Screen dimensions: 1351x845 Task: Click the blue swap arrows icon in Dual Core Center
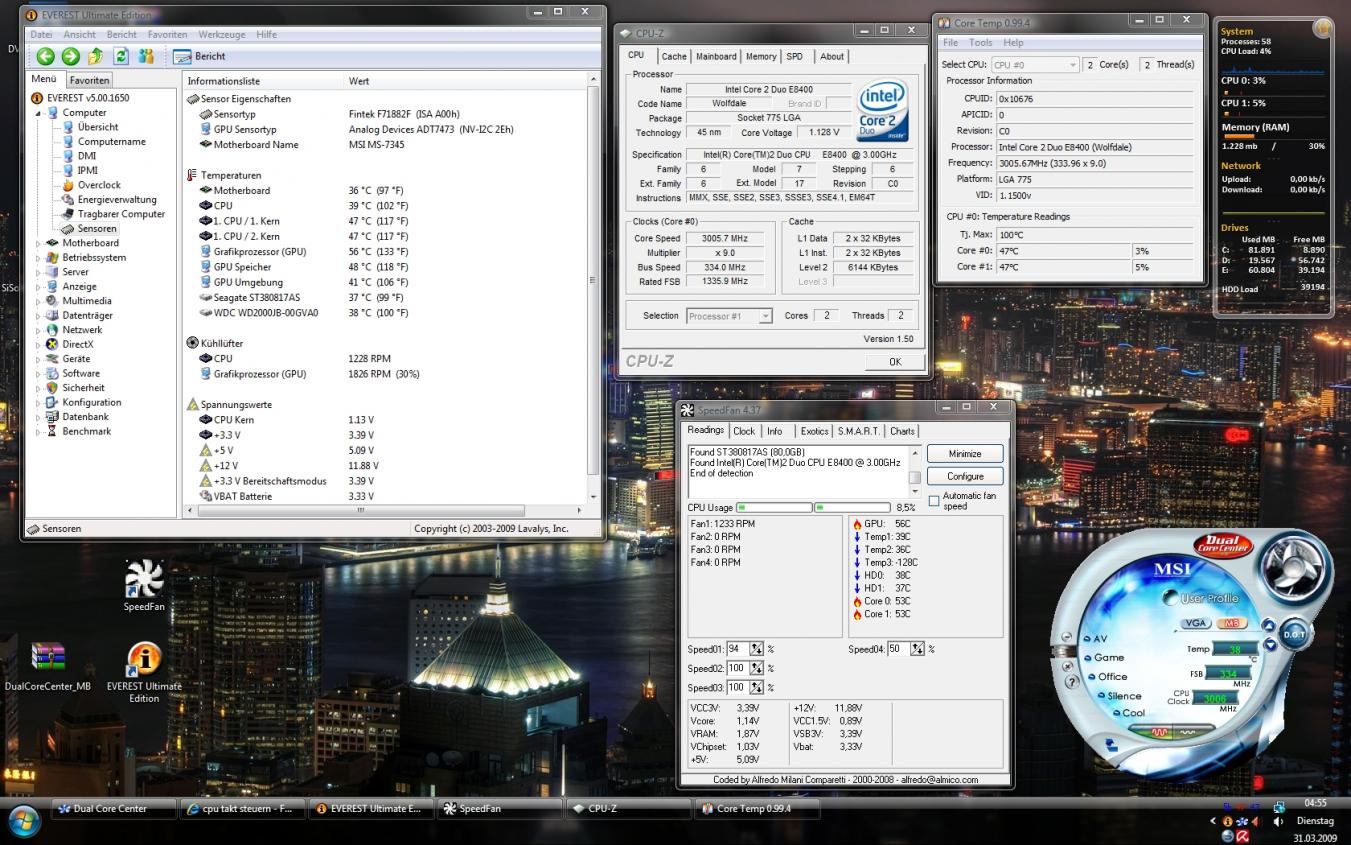click(x=1111, y=744)
